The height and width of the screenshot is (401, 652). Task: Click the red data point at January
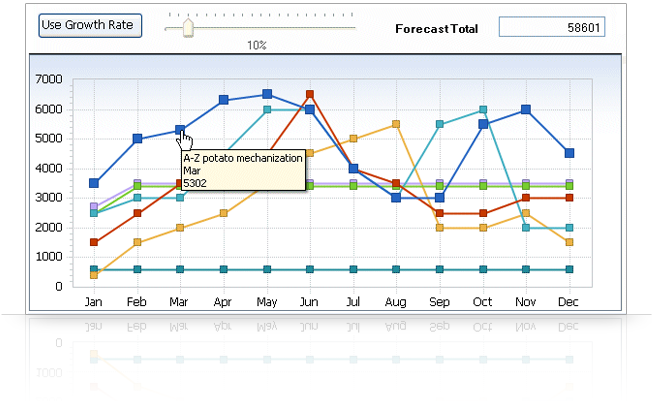(94, 242)
